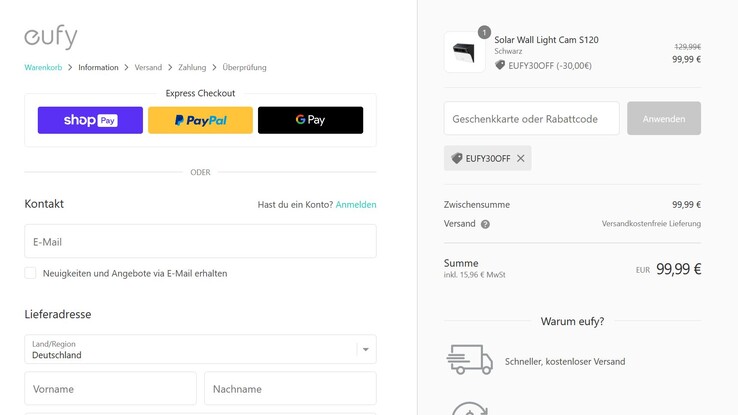738x415 pixels.
Task: Enable email news and offers checkbox
Action: tap(30, 273)
